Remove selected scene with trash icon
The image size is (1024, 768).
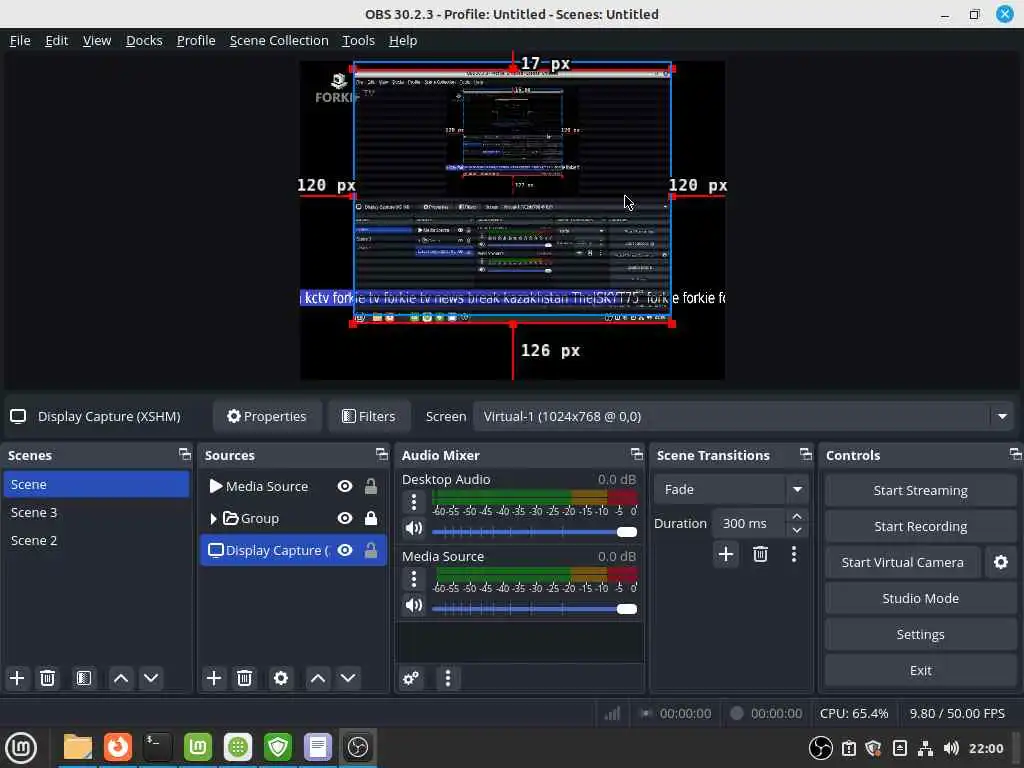tap(47, 678)
